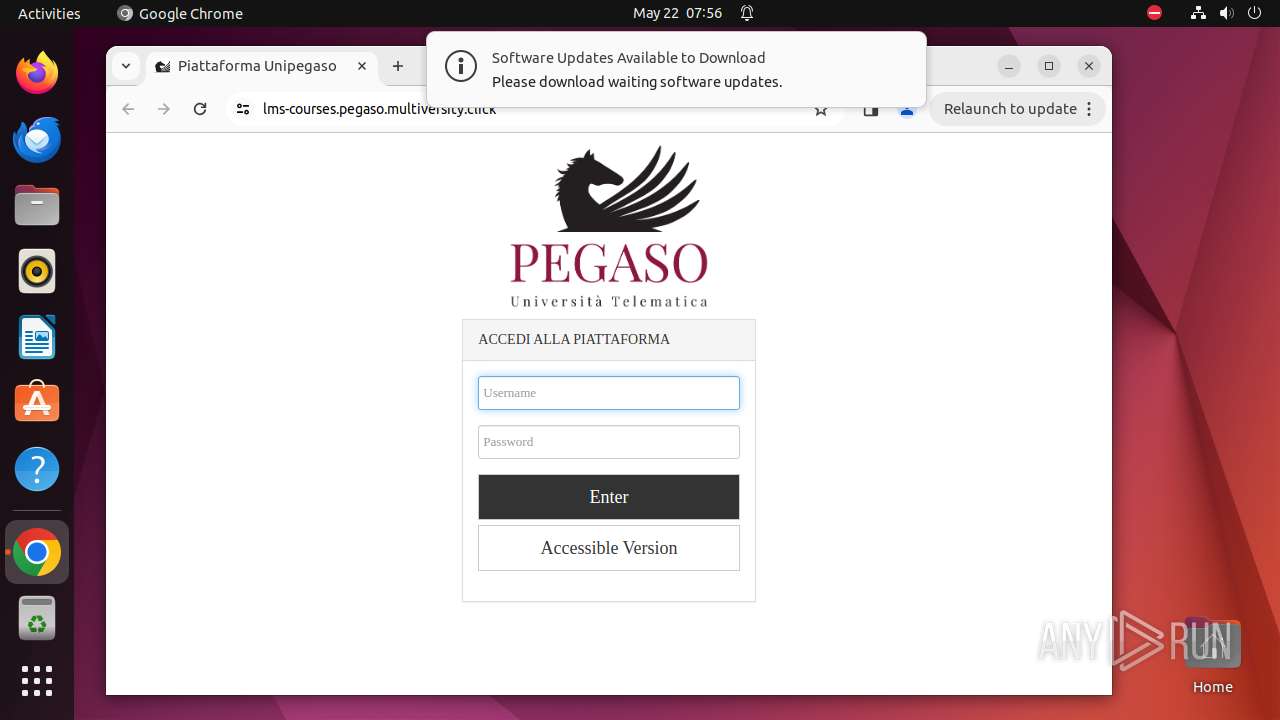Close the Piattaforma Unipegaso tab
This screenshot has width=1280, height=720.
(362, 66)
